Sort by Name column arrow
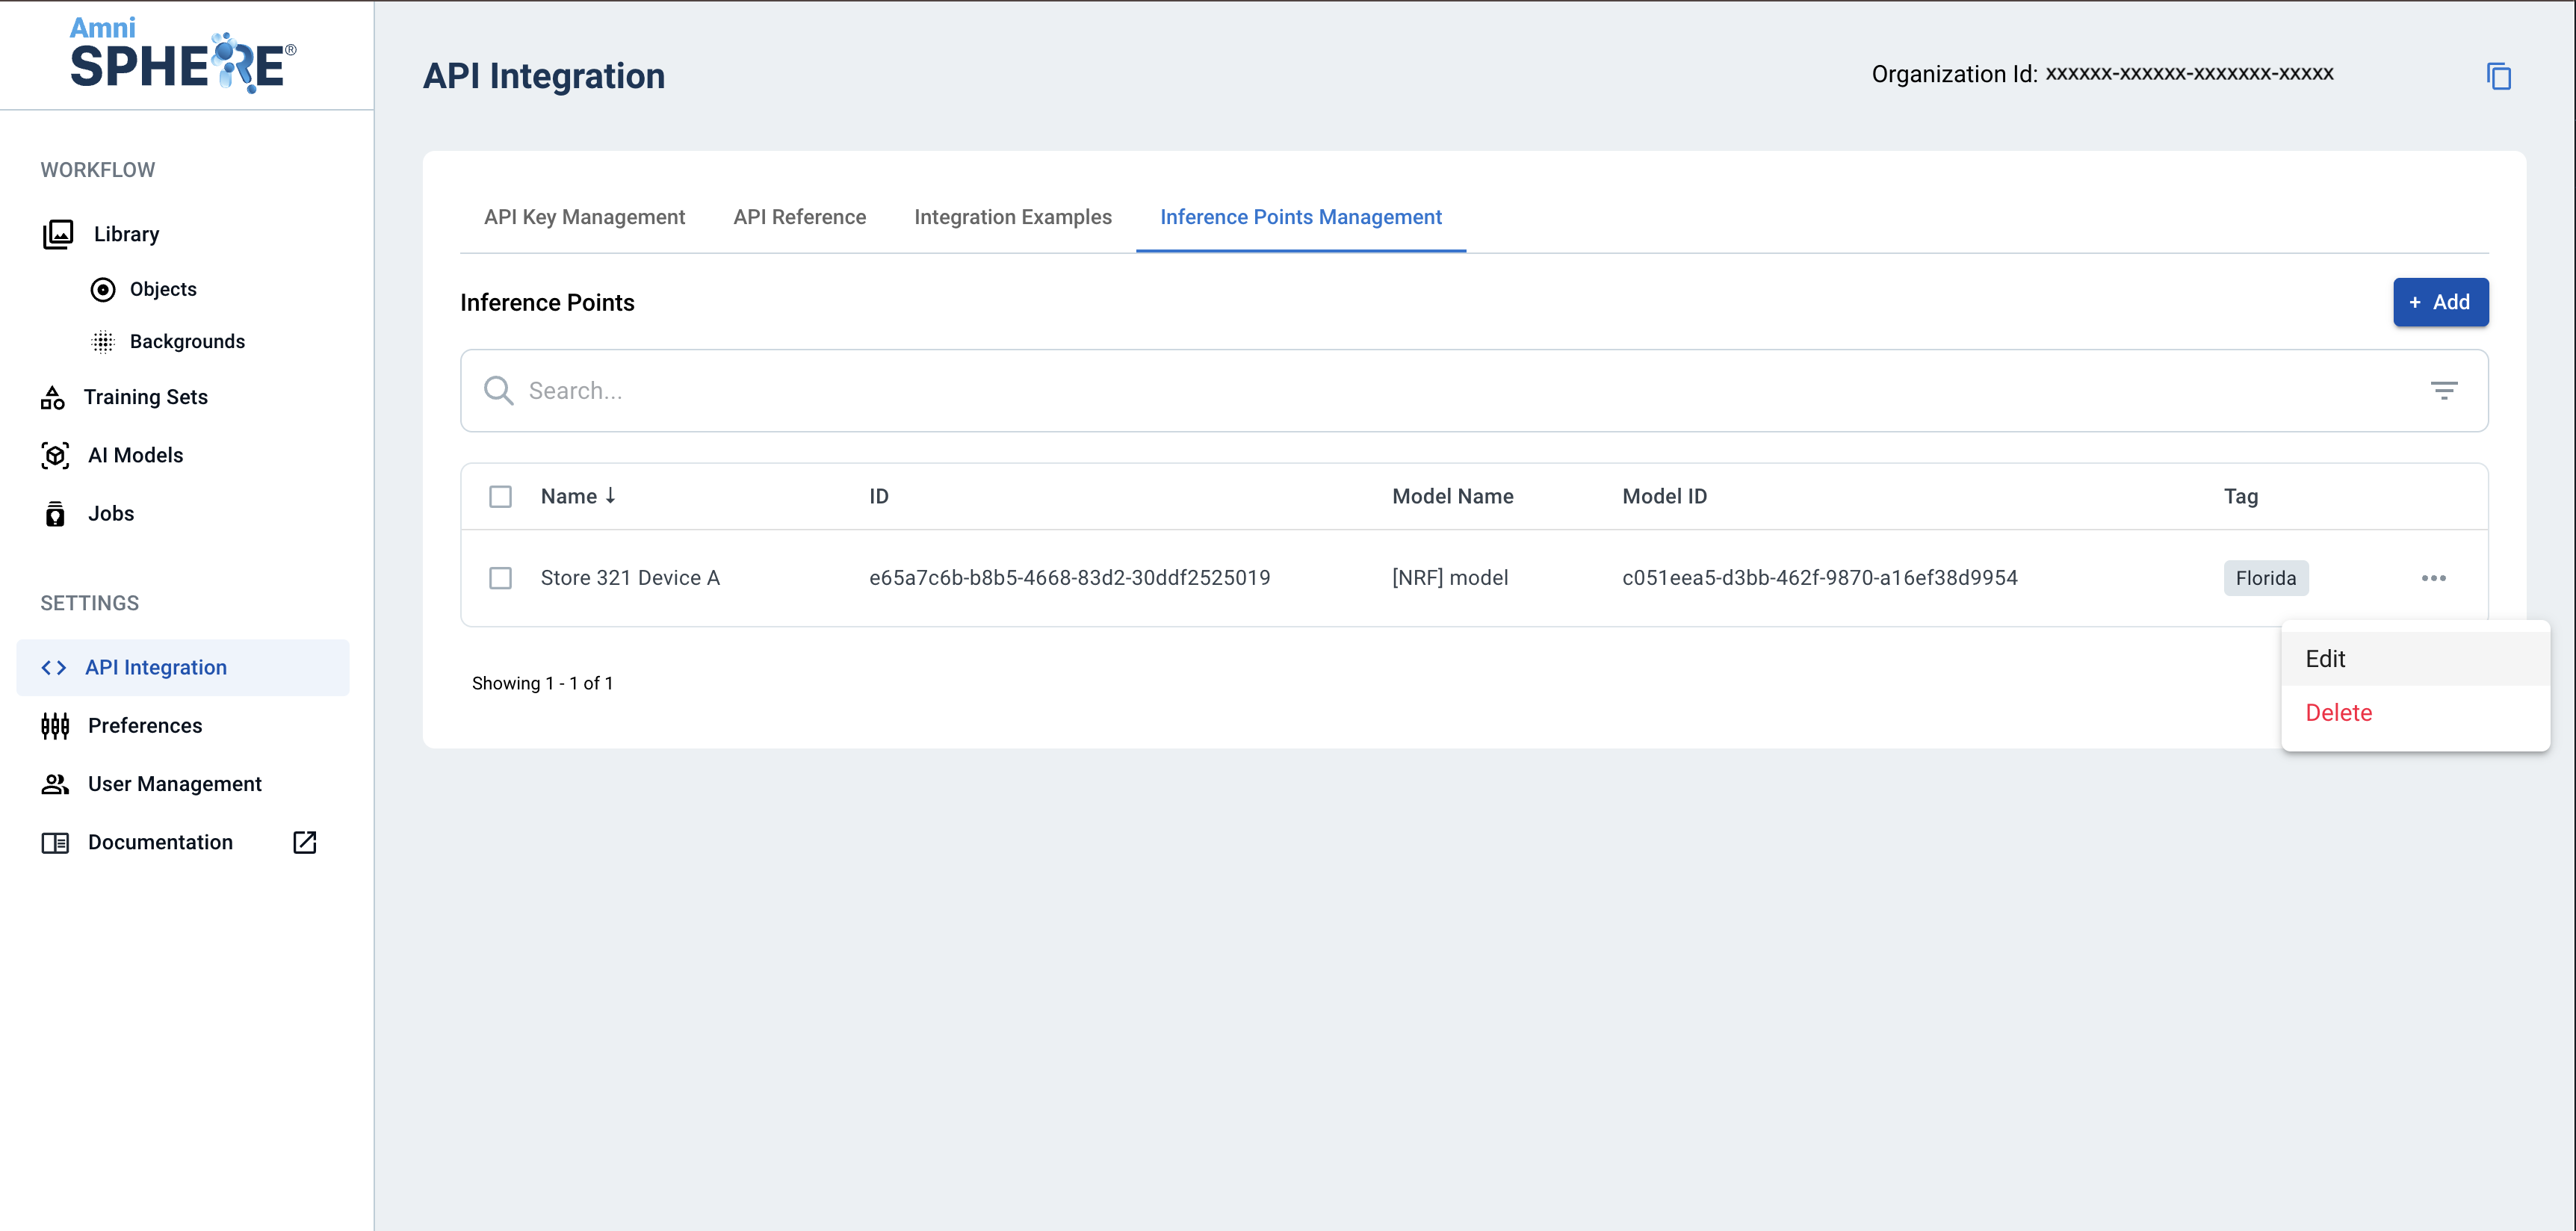The width and height of the screenshot is (2576, 1231). click(610, 496)
